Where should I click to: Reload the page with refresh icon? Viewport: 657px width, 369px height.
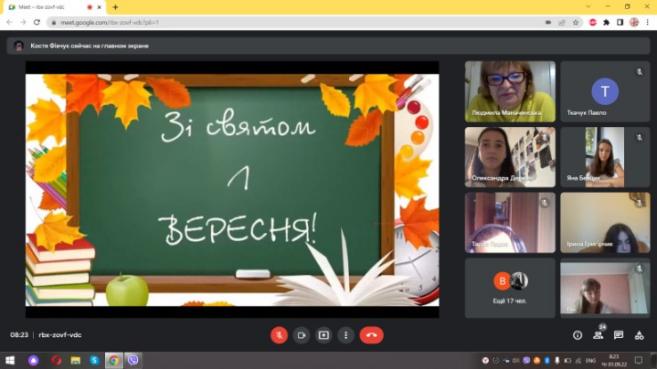pyautogui.click(x=37, y=22)
